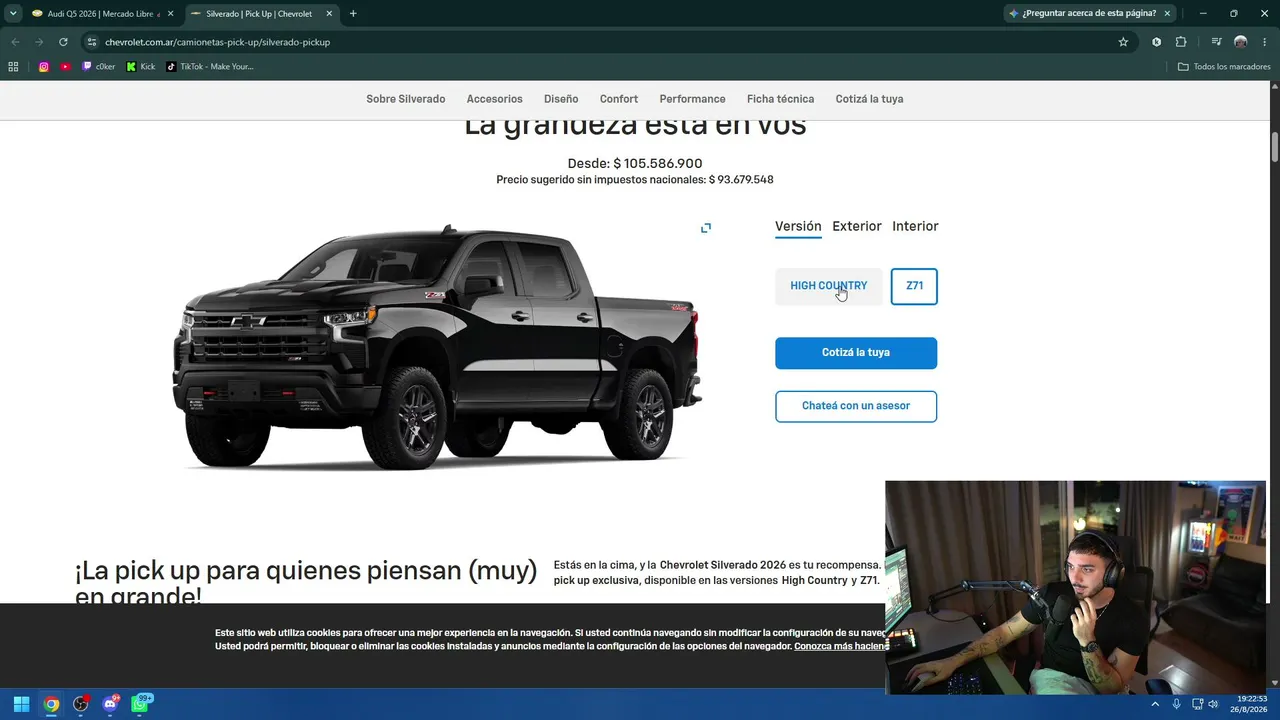The image size is (1280, 720).
Task: Go to Ficha técnica section
Action: pyautogui.click(x=780, y=99)
